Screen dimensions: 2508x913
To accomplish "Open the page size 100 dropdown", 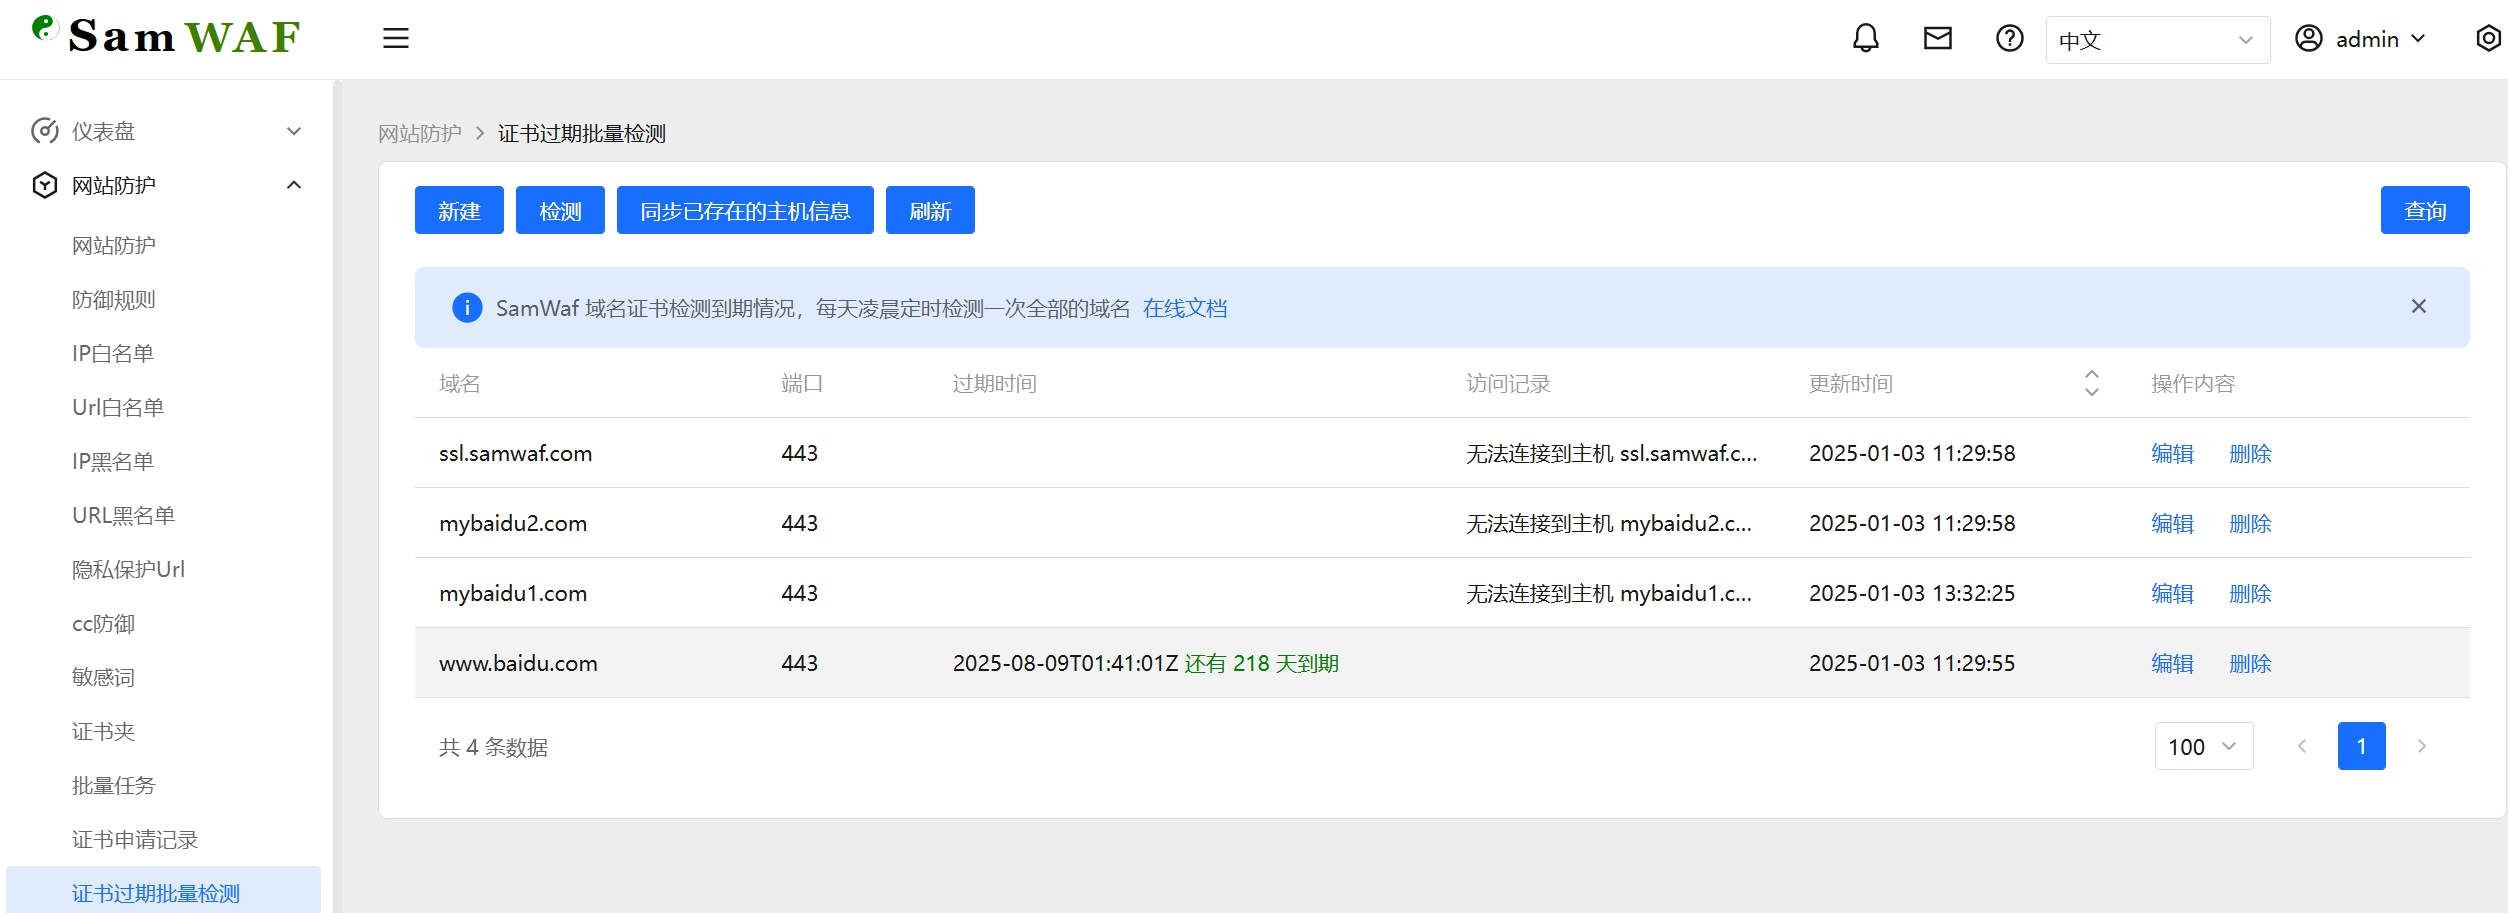I will (2204, 746).
